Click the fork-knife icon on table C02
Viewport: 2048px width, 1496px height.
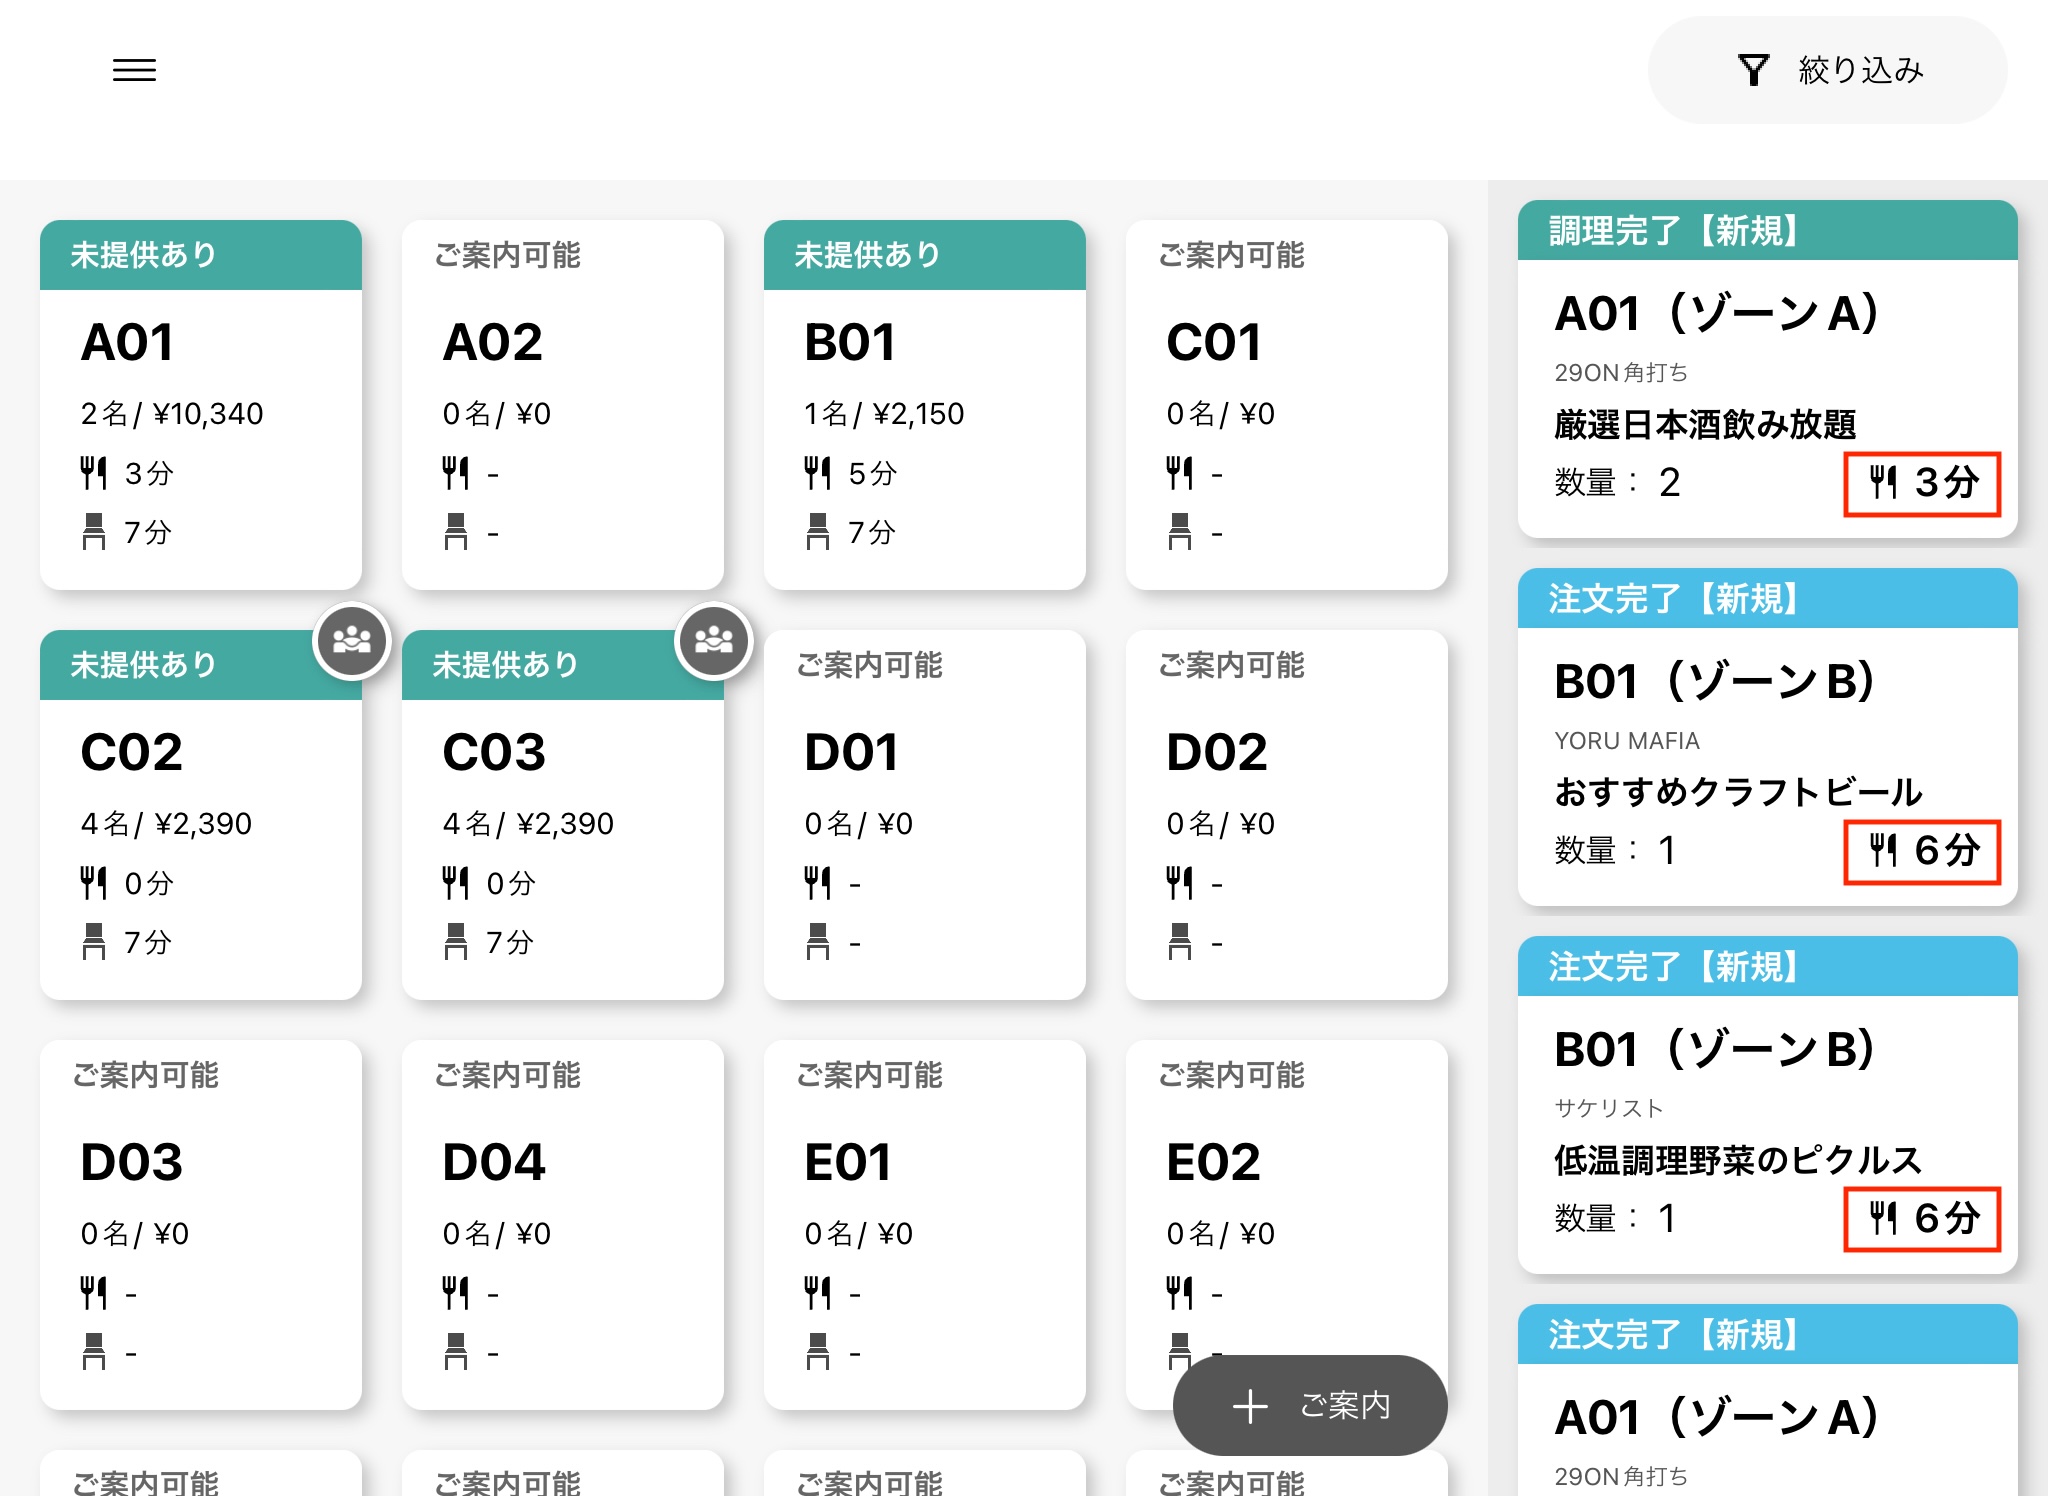tap(93, 883)
